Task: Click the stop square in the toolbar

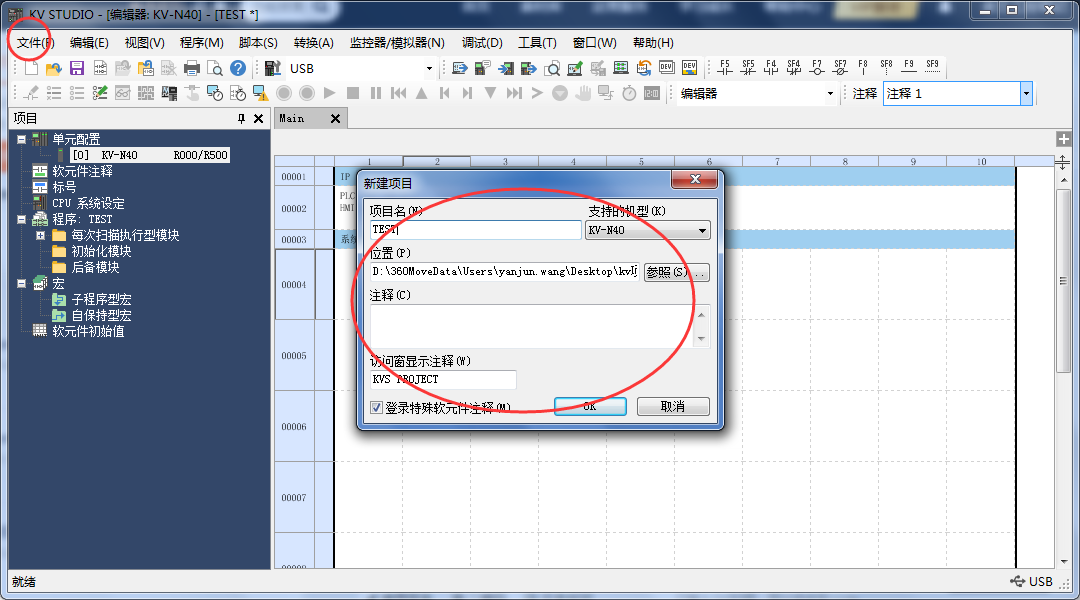Action: (x=353, y=93)
